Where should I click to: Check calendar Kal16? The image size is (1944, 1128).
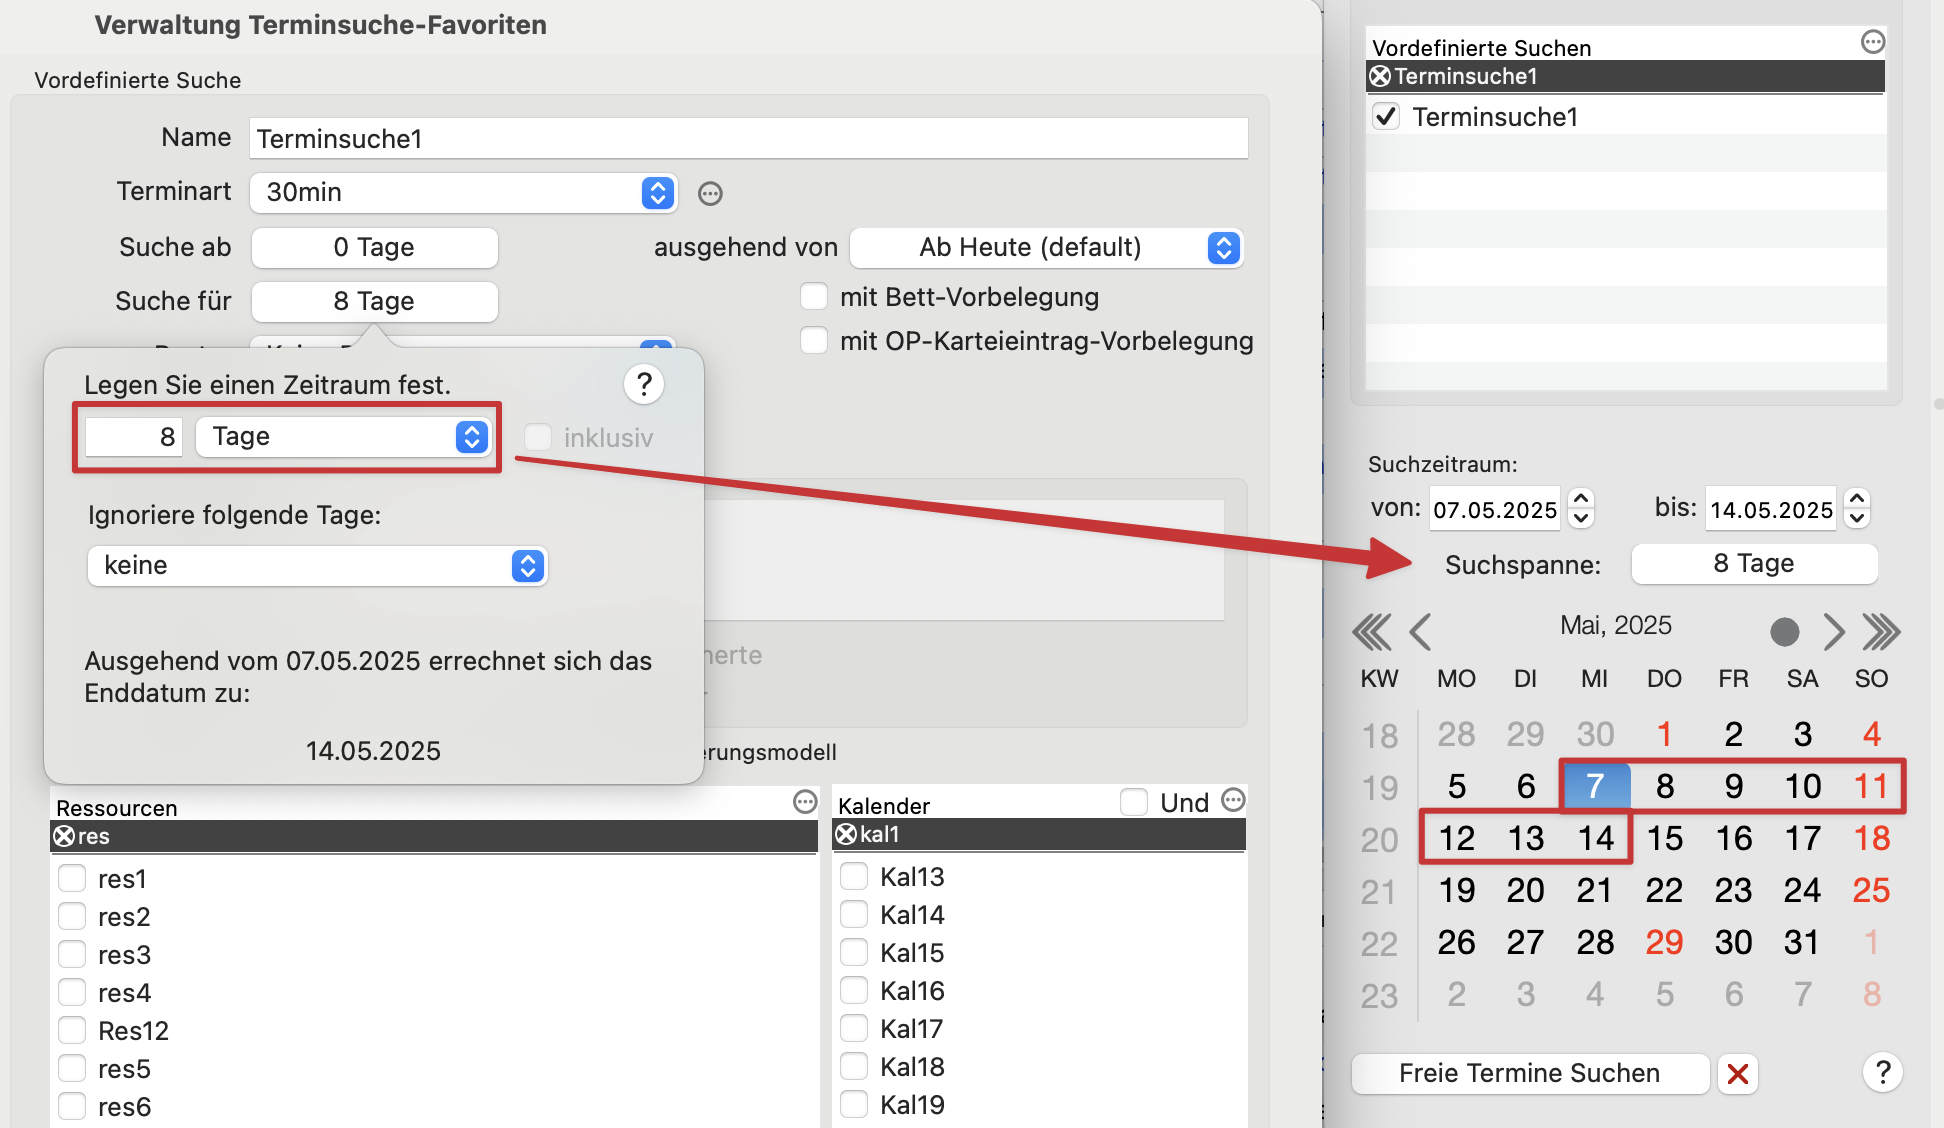[x=854, y=991]
